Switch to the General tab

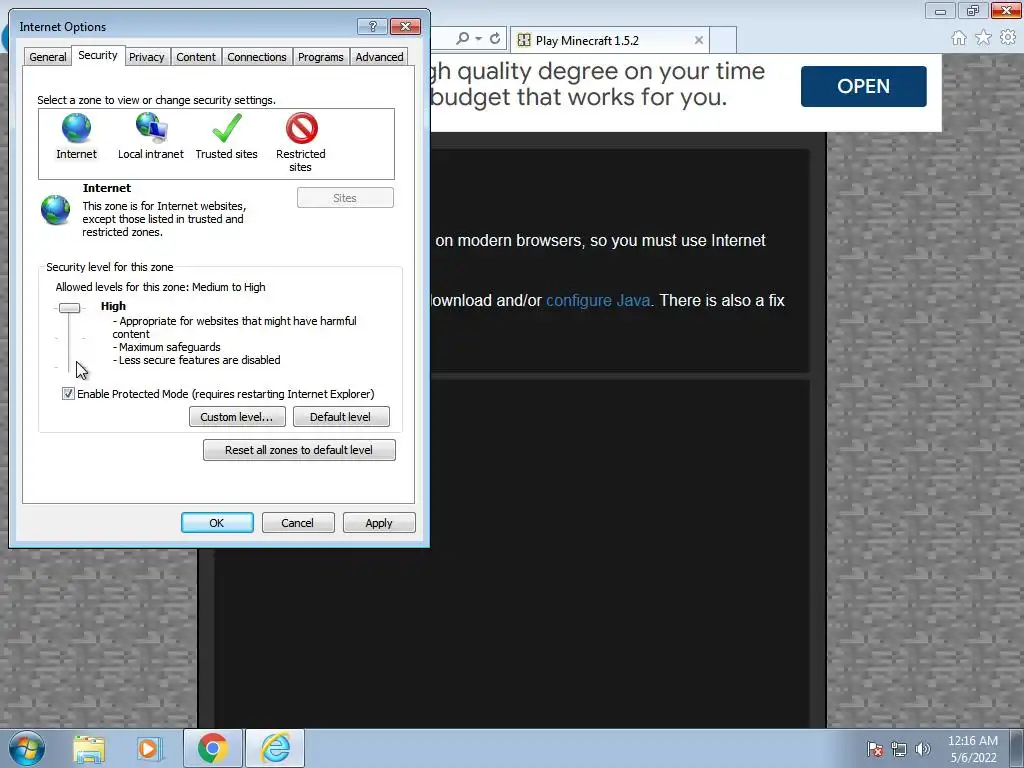[x=48, y=57]
